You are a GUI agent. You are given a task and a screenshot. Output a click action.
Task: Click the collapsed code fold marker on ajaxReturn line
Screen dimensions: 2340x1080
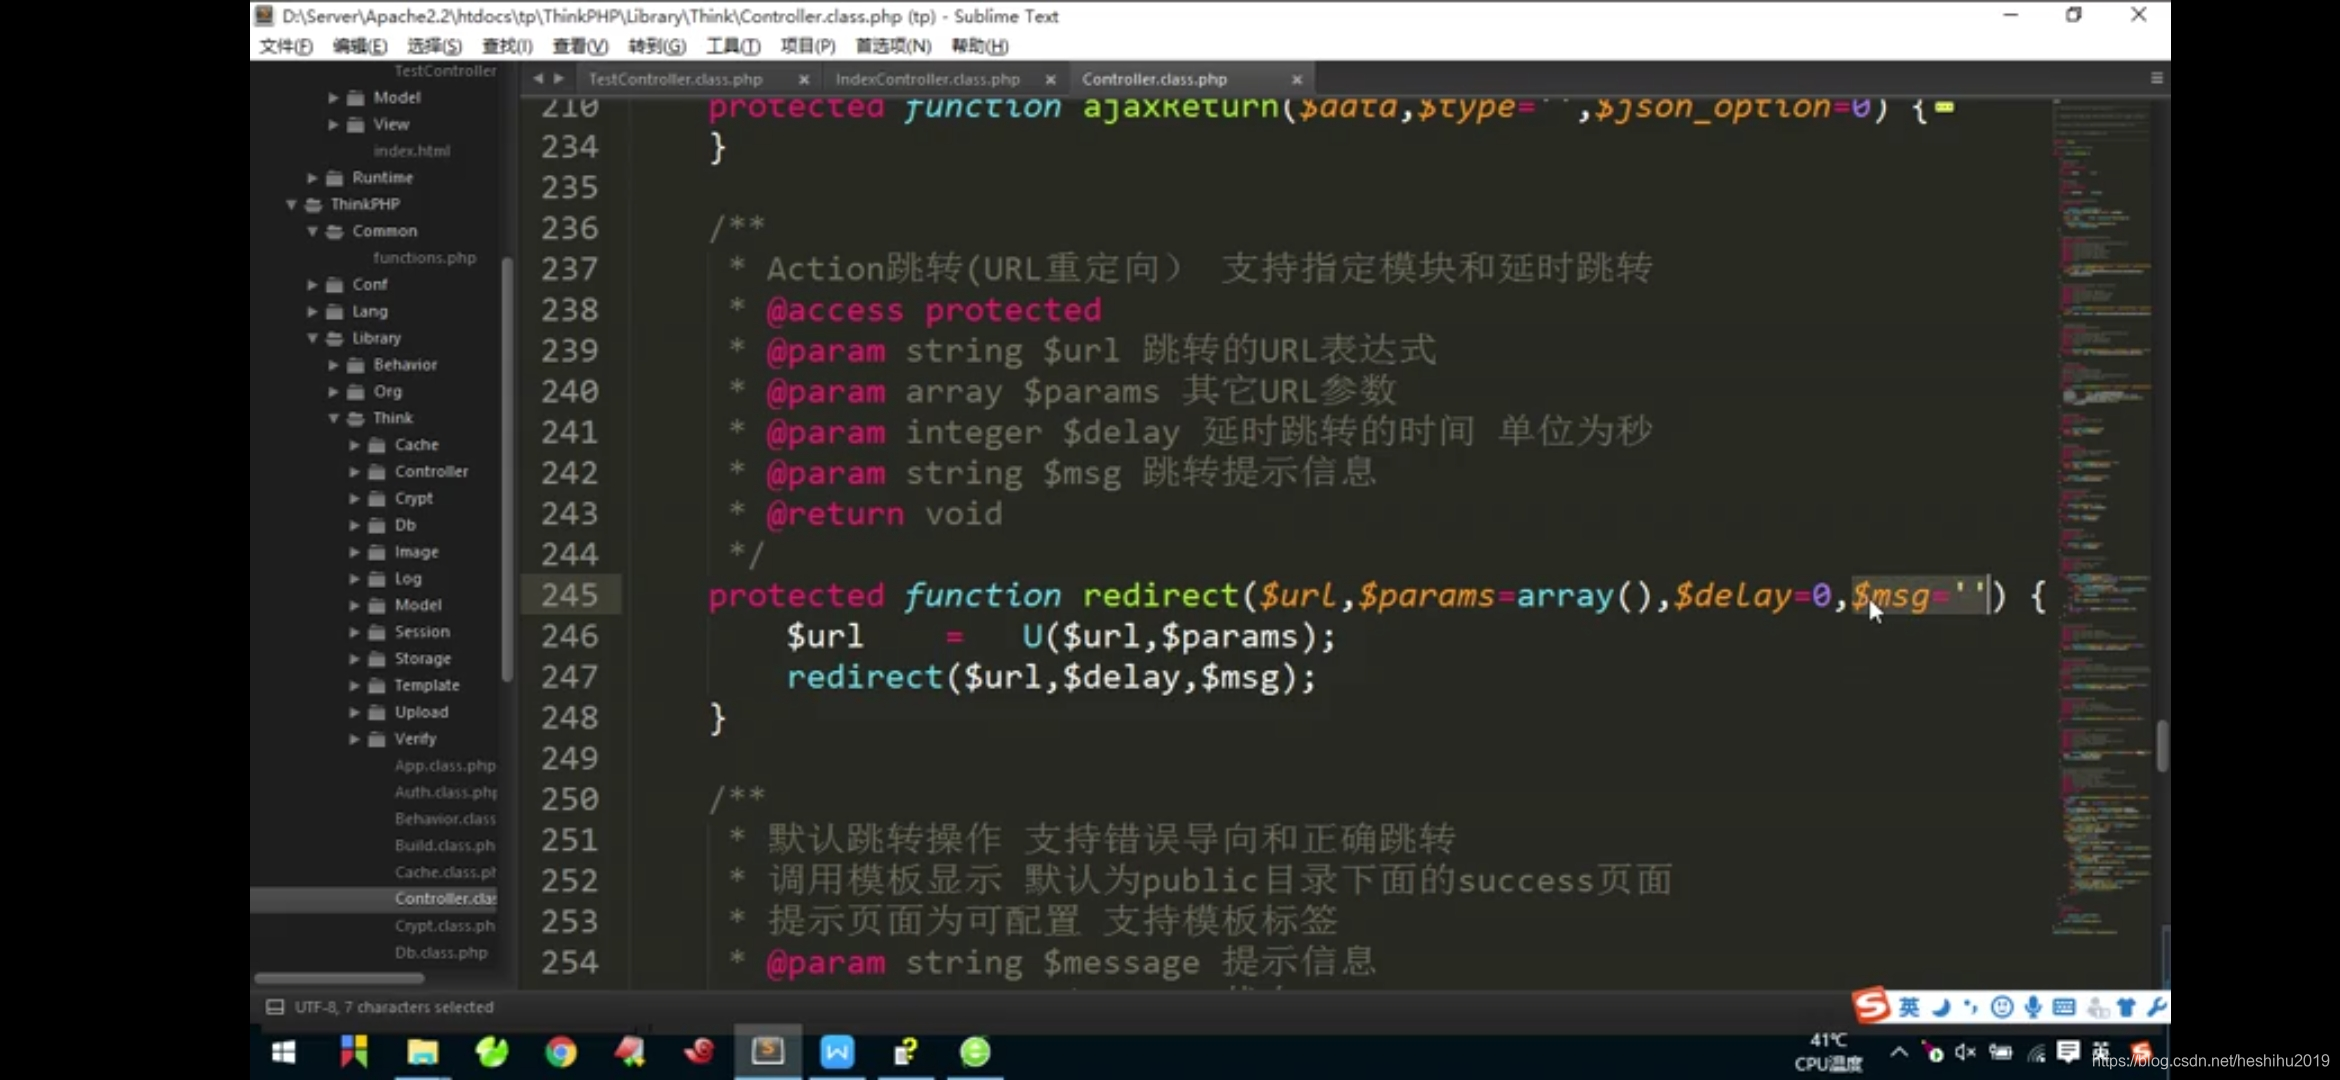pyautogui.click(x=1944, y=106)
